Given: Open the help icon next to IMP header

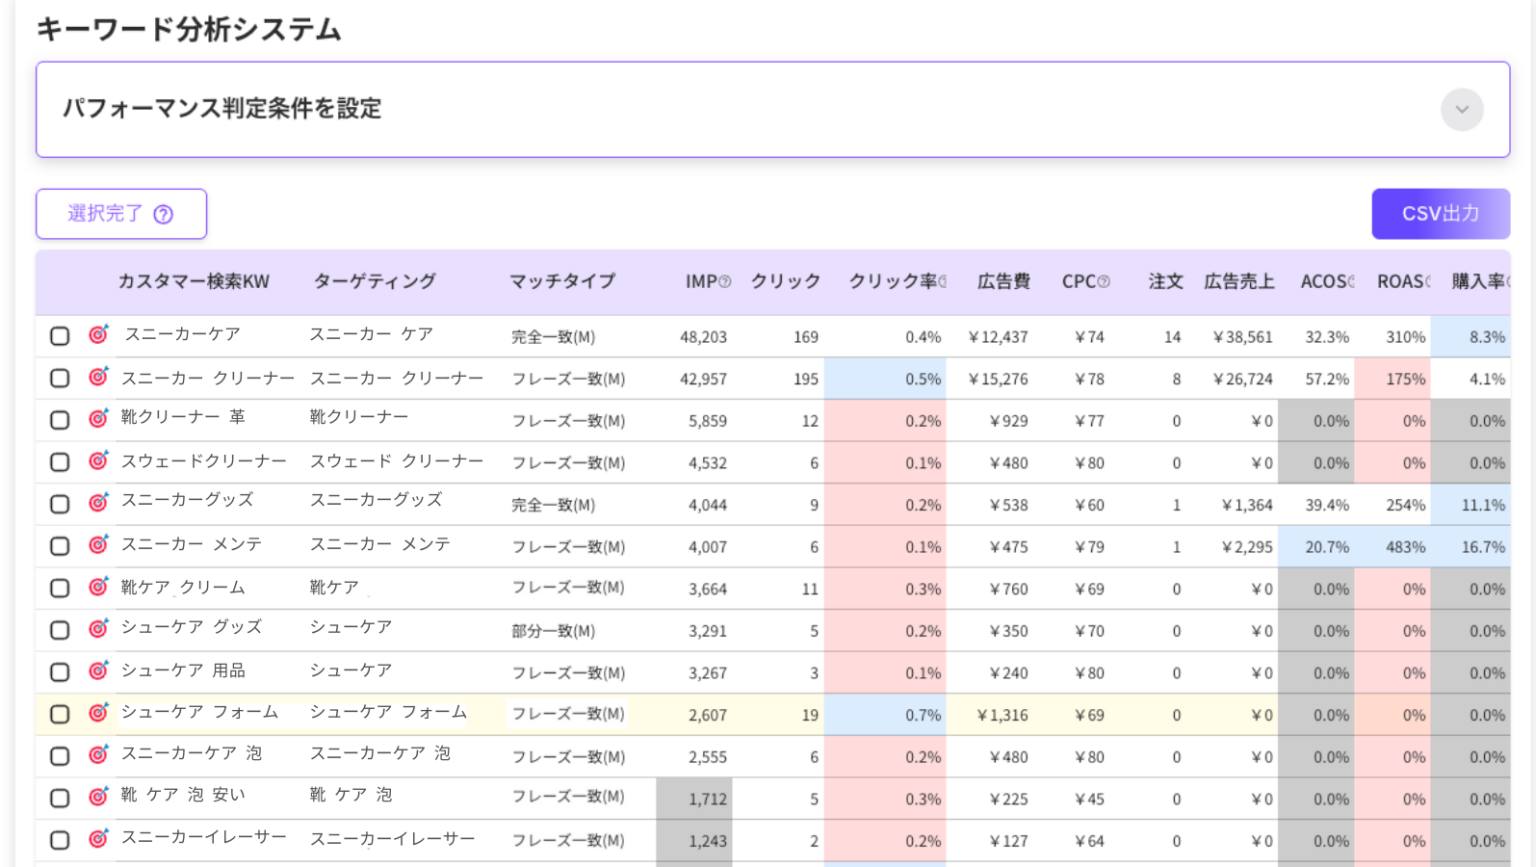Looking at the screenshot, I should coord(723,281).
